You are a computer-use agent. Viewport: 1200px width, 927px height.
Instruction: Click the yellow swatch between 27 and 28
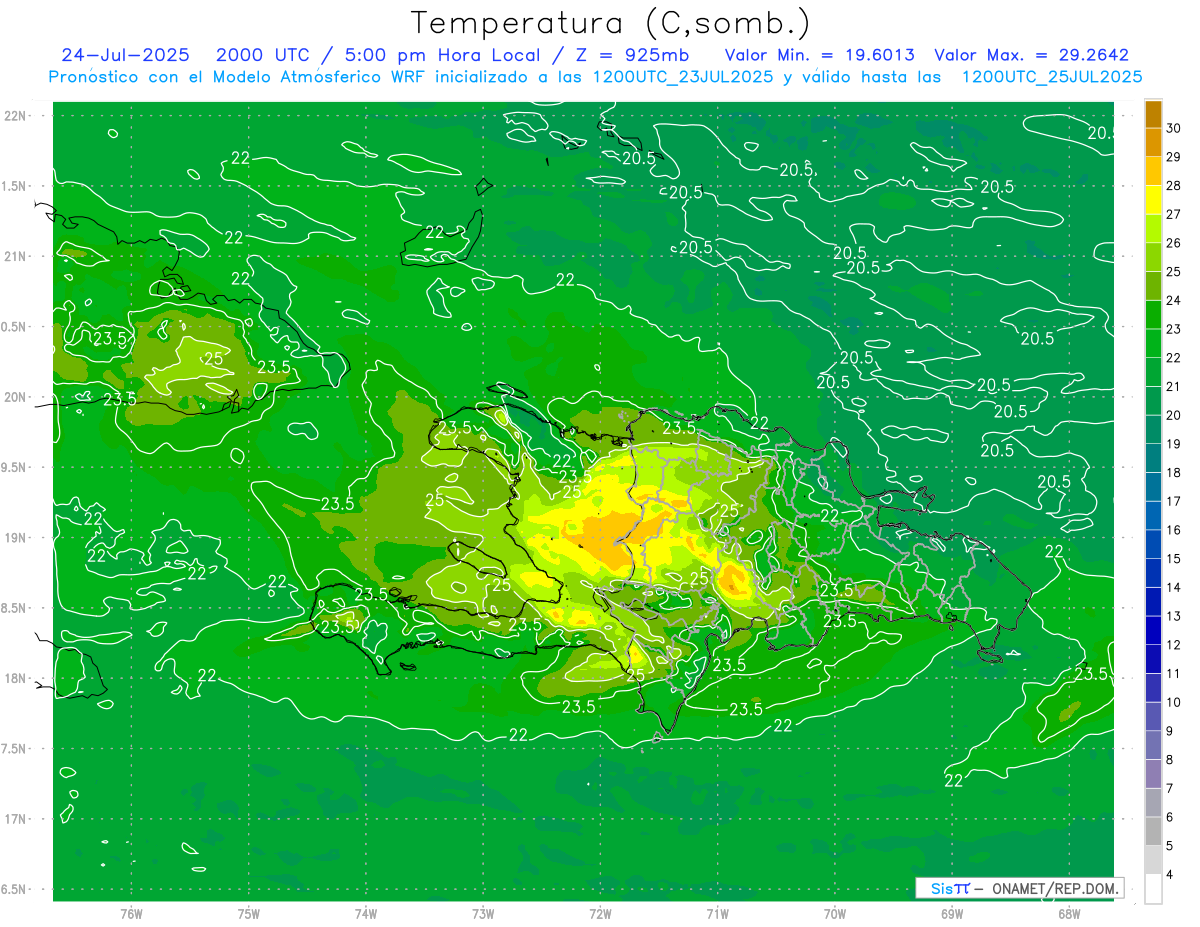[x=1153, y=200]
